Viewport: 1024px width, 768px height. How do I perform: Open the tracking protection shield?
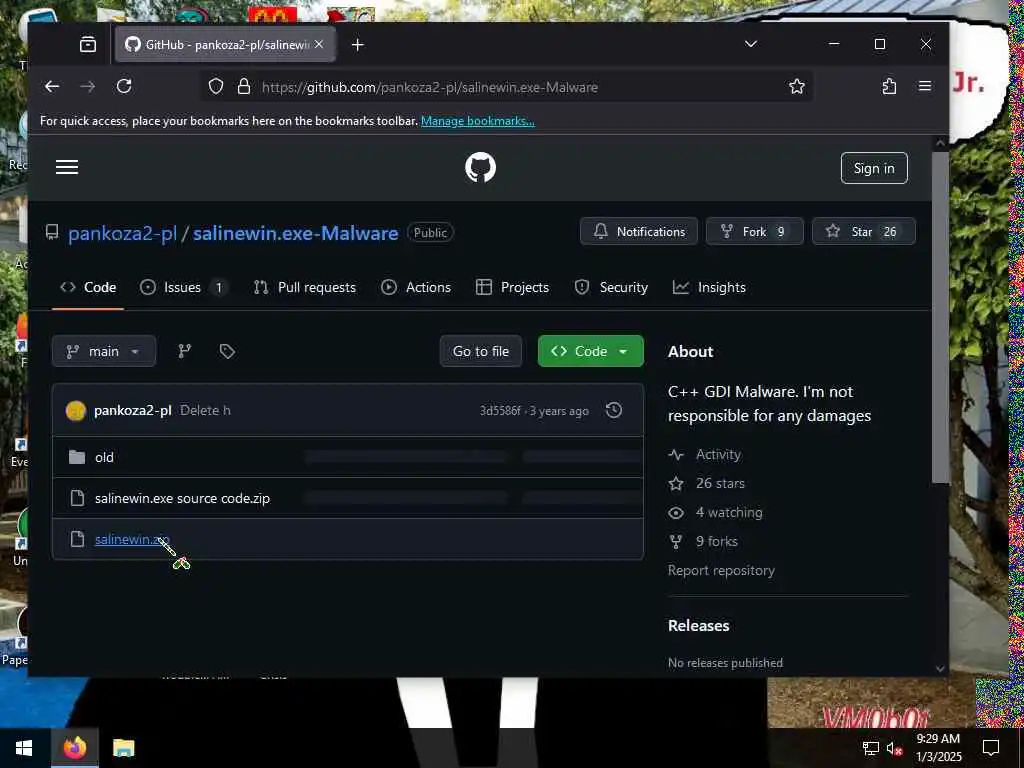216,86
